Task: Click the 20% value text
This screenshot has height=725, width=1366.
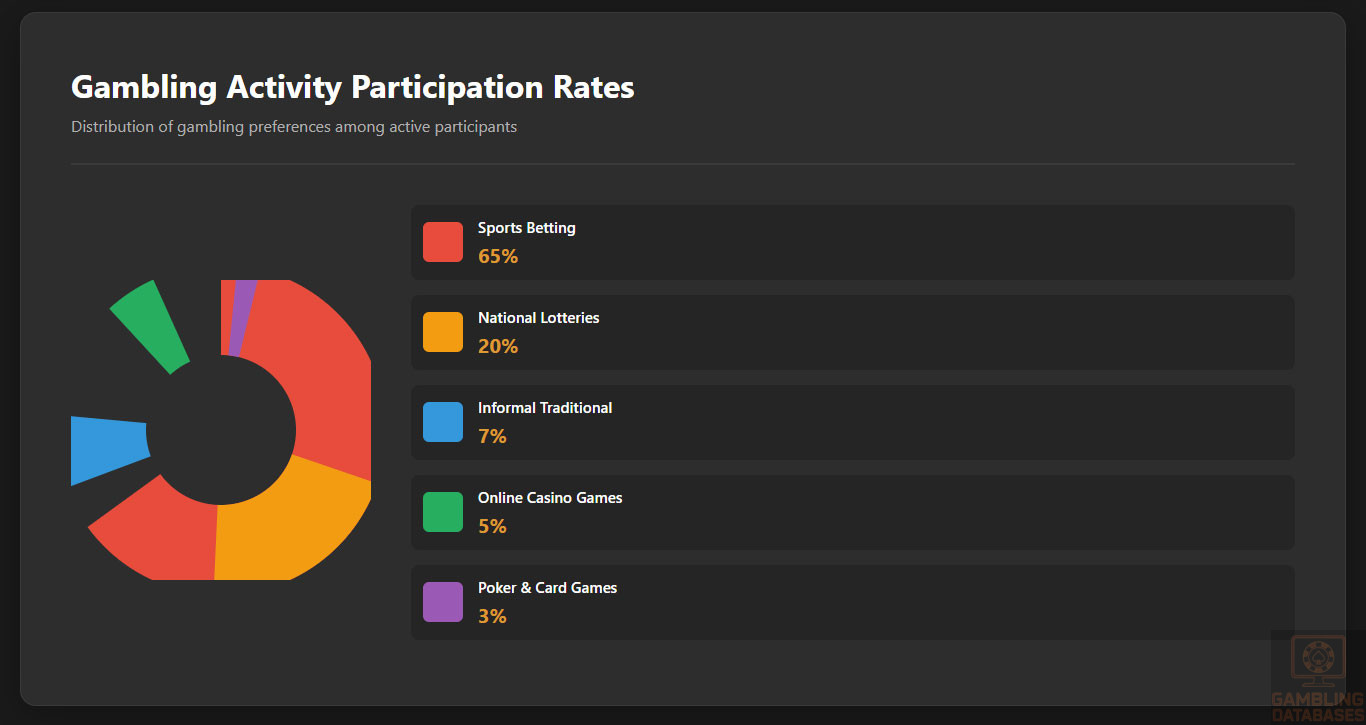Action: pos(497,346)
